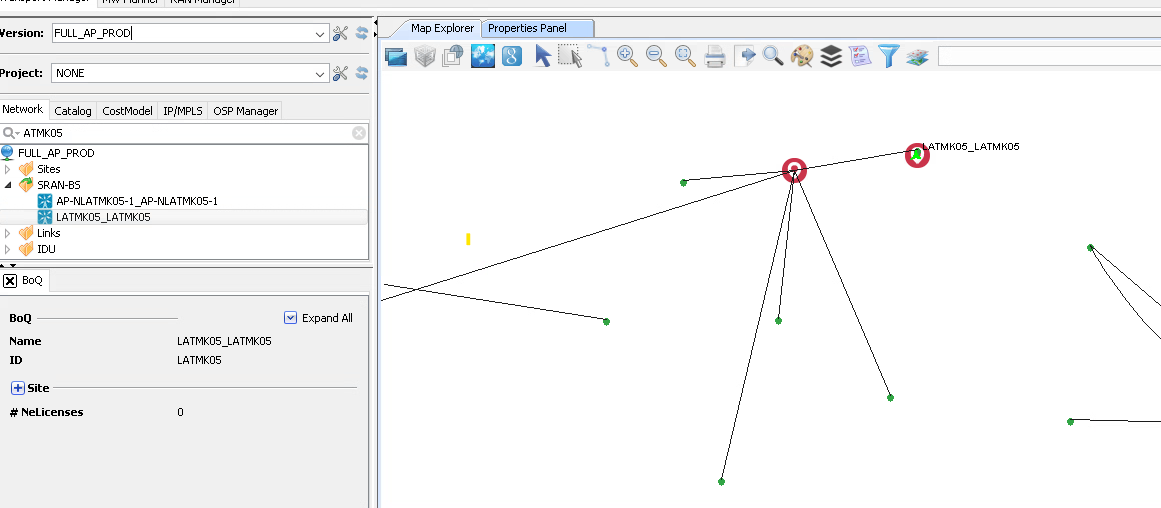The height and width of the screenshot is (508, 1161).
Task: Open Google map background icon
Action: pyautogui.click(x=512, y=56)
